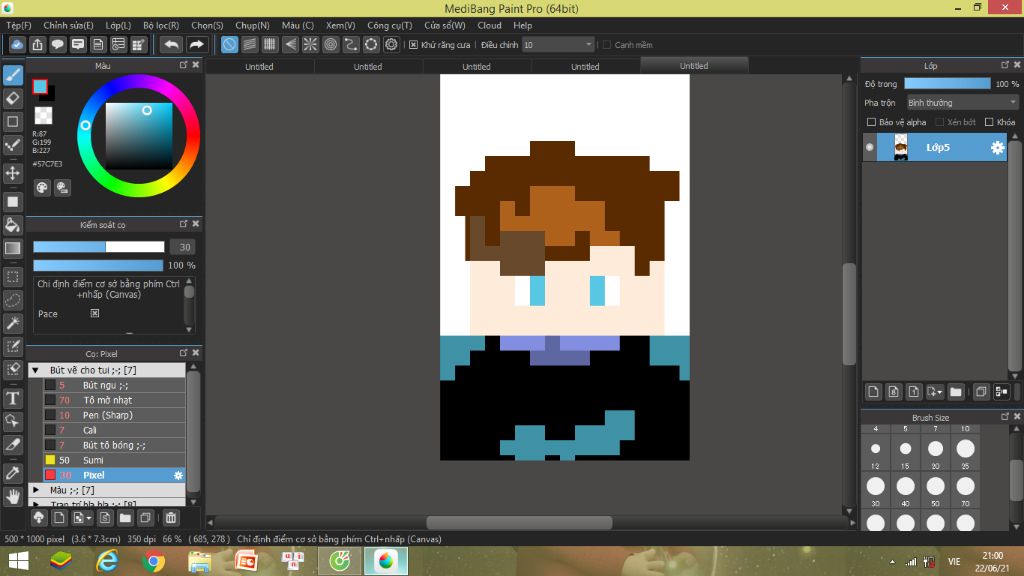Enable the Khóa lock checkbox
This screenshot has width=1024, height=576.
pos(989,122)
